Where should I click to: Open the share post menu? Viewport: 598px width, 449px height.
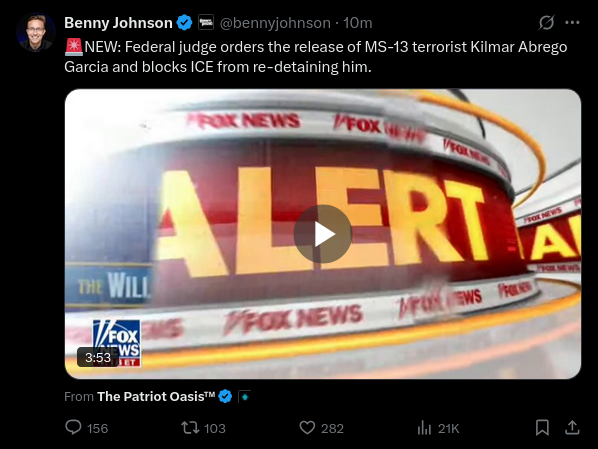[572, 428]
